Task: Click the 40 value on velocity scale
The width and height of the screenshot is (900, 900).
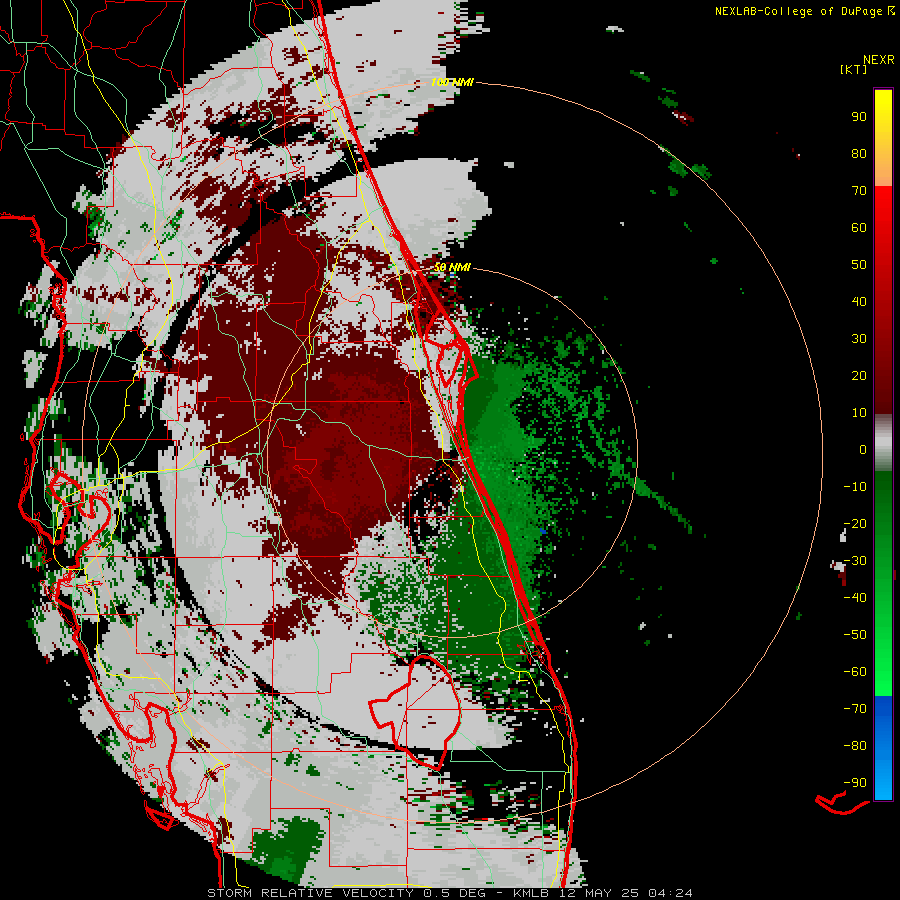Action: pos(859,301)
